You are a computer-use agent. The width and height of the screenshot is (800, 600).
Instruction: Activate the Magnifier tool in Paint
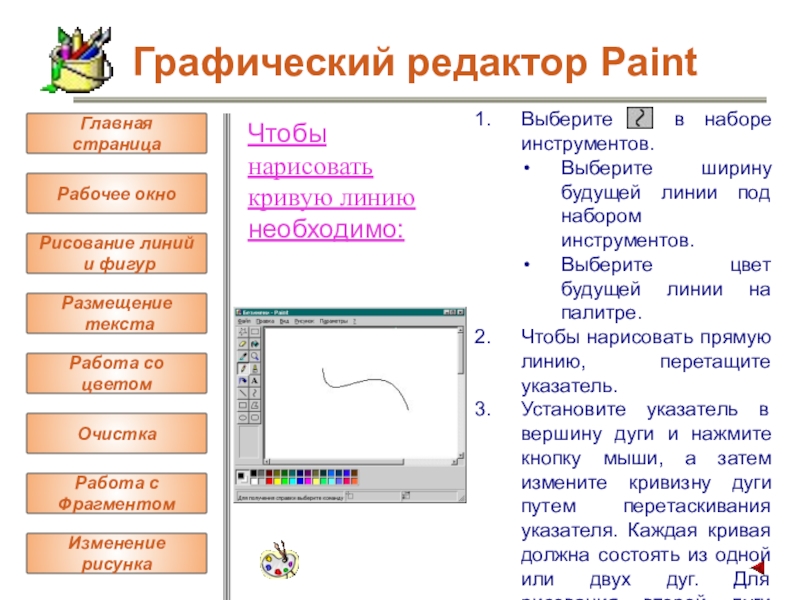(x=255, y=356)
